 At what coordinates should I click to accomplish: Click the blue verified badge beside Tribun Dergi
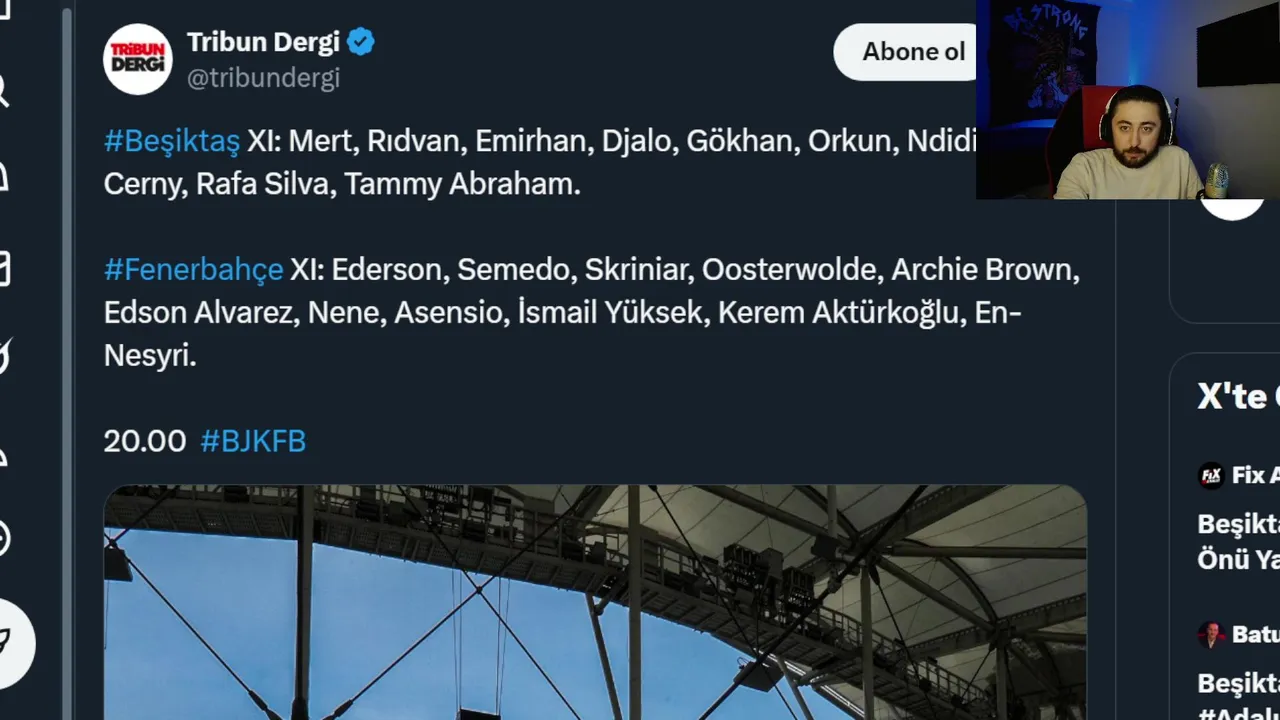pos(361,42)
